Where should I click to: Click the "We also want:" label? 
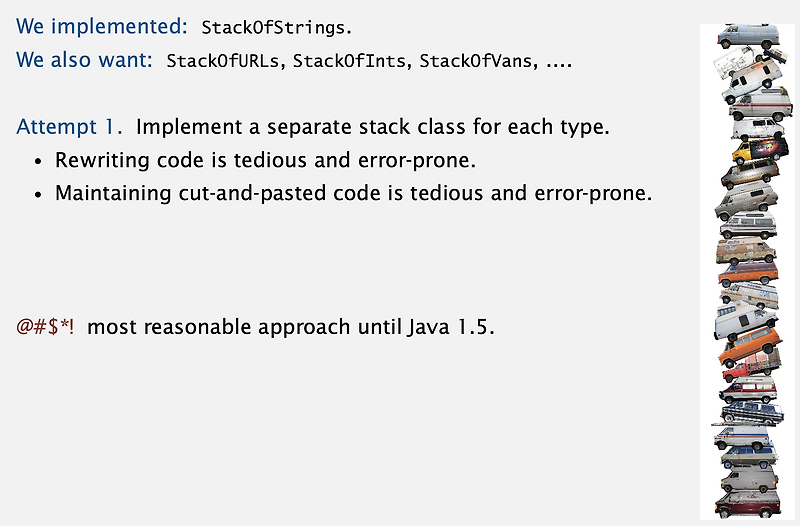point(84,60)
